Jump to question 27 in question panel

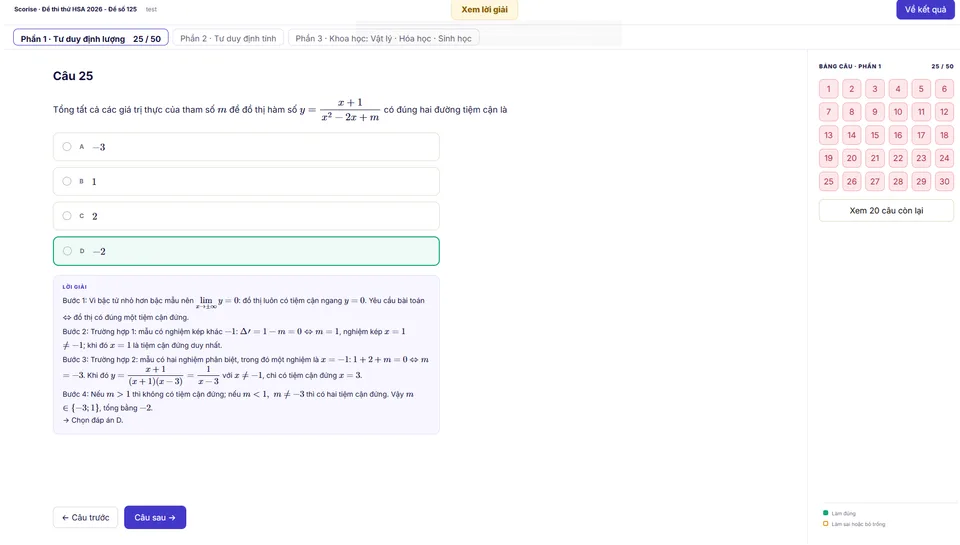click(x=875, y=181)
